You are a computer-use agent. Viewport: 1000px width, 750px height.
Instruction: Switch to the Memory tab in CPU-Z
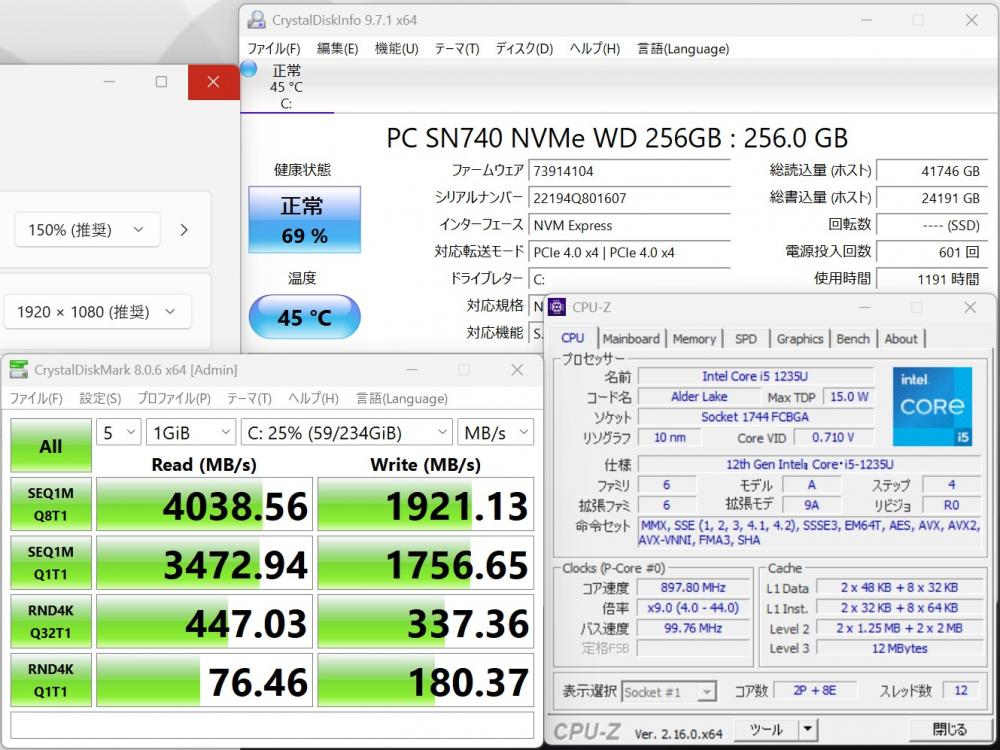(x=694, y=339)
